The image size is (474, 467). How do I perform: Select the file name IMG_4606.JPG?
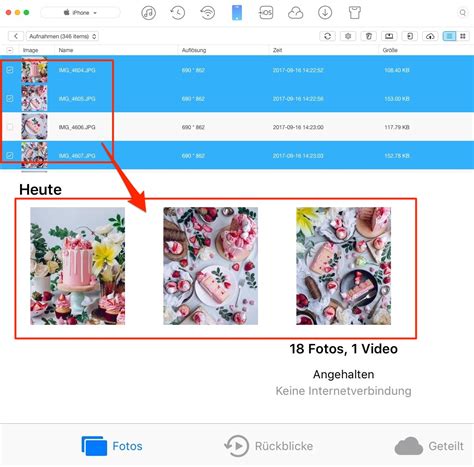coord(77,127)
